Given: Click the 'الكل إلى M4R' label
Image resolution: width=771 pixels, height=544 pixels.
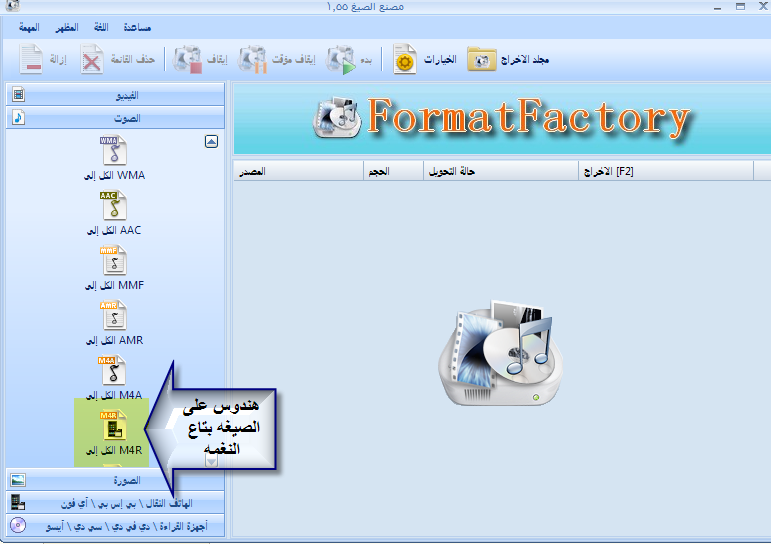Looking at the screenshot, I should (114, 451).
